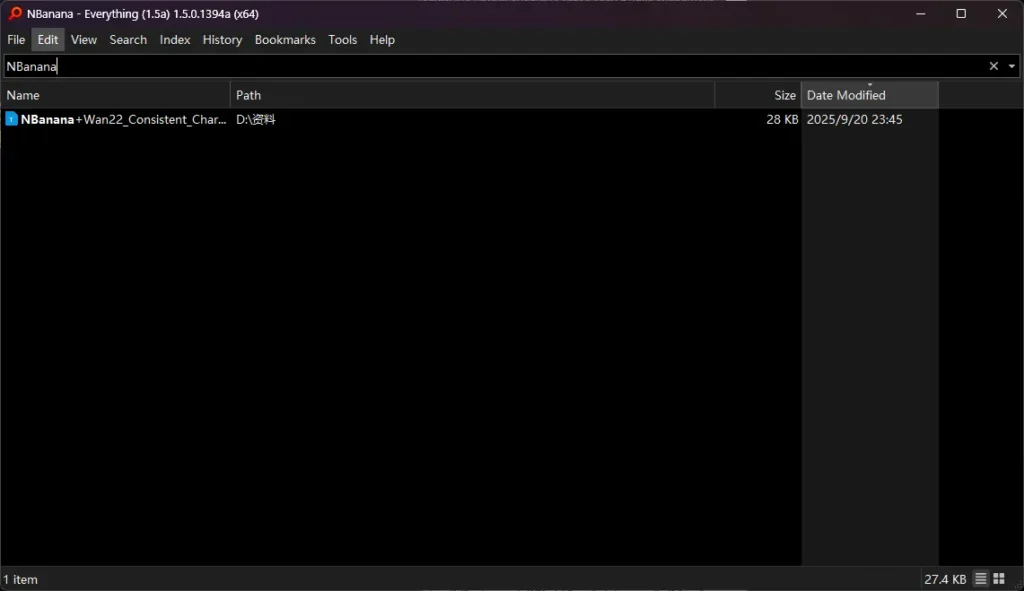This screenshot has height=591, width=1024.
Task: Sort results by Path column header
Action: (x=472, y=95)
